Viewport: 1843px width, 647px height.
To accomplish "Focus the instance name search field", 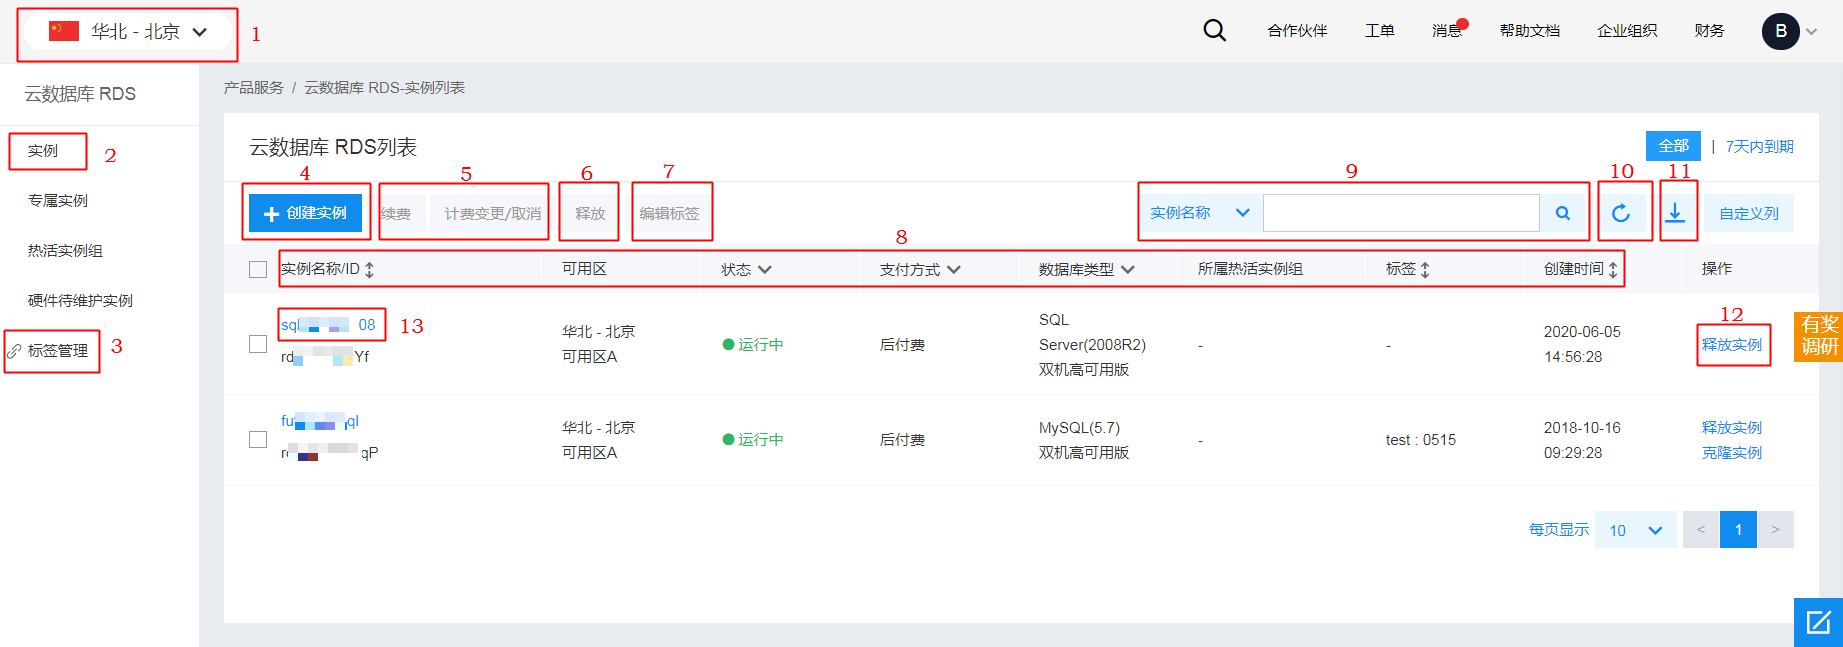I will [1401, 213].
